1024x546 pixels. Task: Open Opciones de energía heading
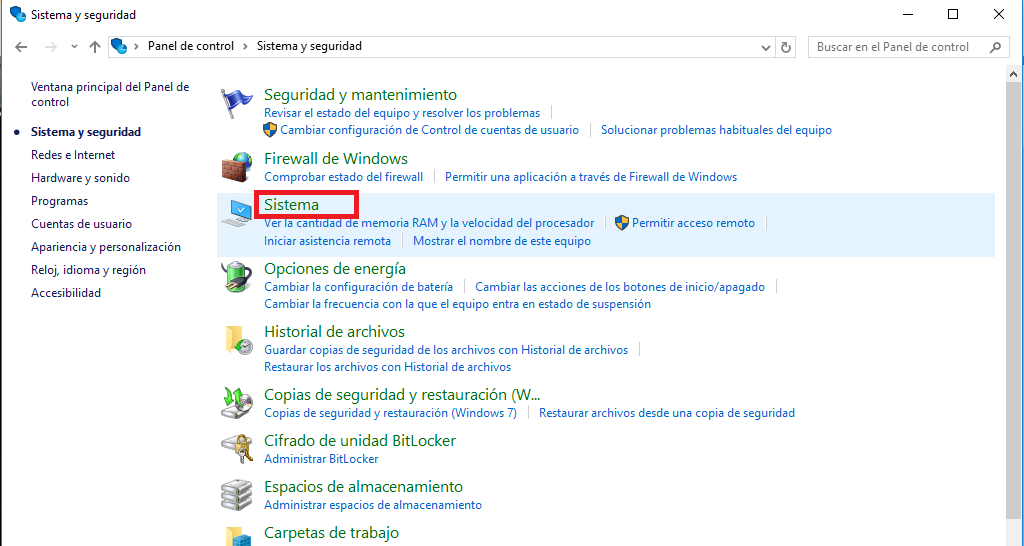(x=335, y=268)
